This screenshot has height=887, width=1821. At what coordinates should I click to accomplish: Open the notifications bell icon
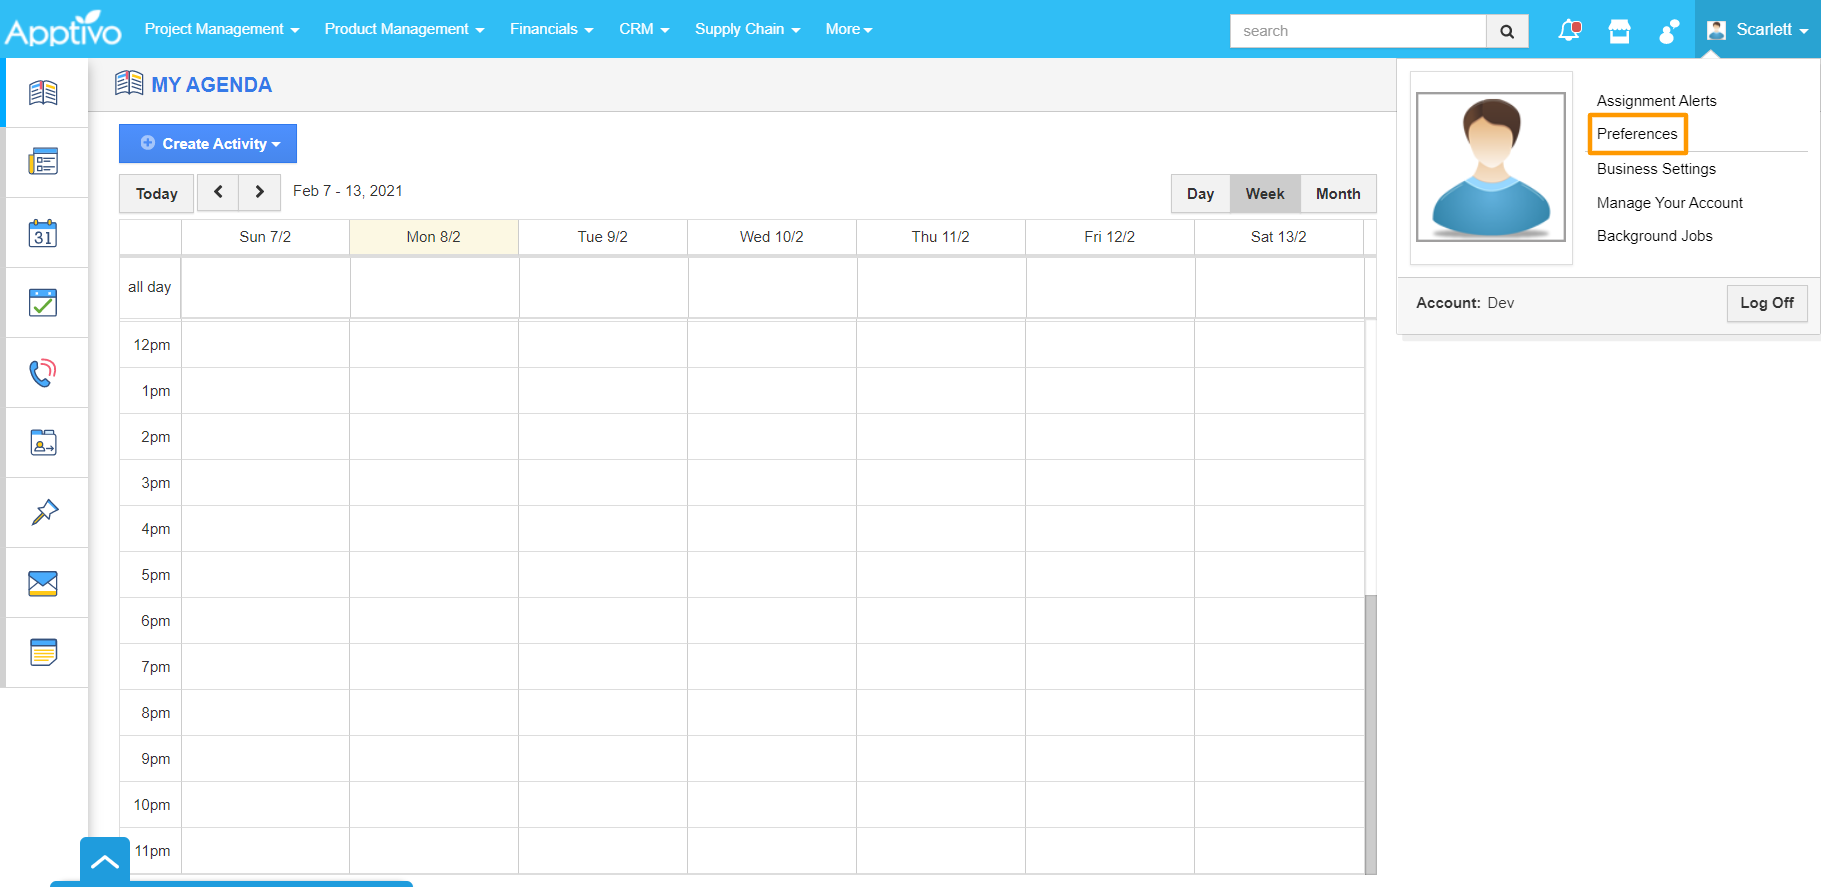coord(1569,31)
